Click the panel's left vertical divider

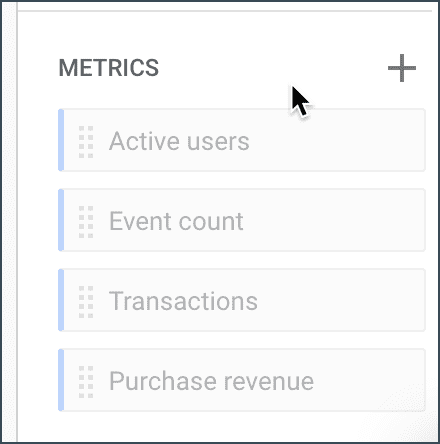[17, 222]
